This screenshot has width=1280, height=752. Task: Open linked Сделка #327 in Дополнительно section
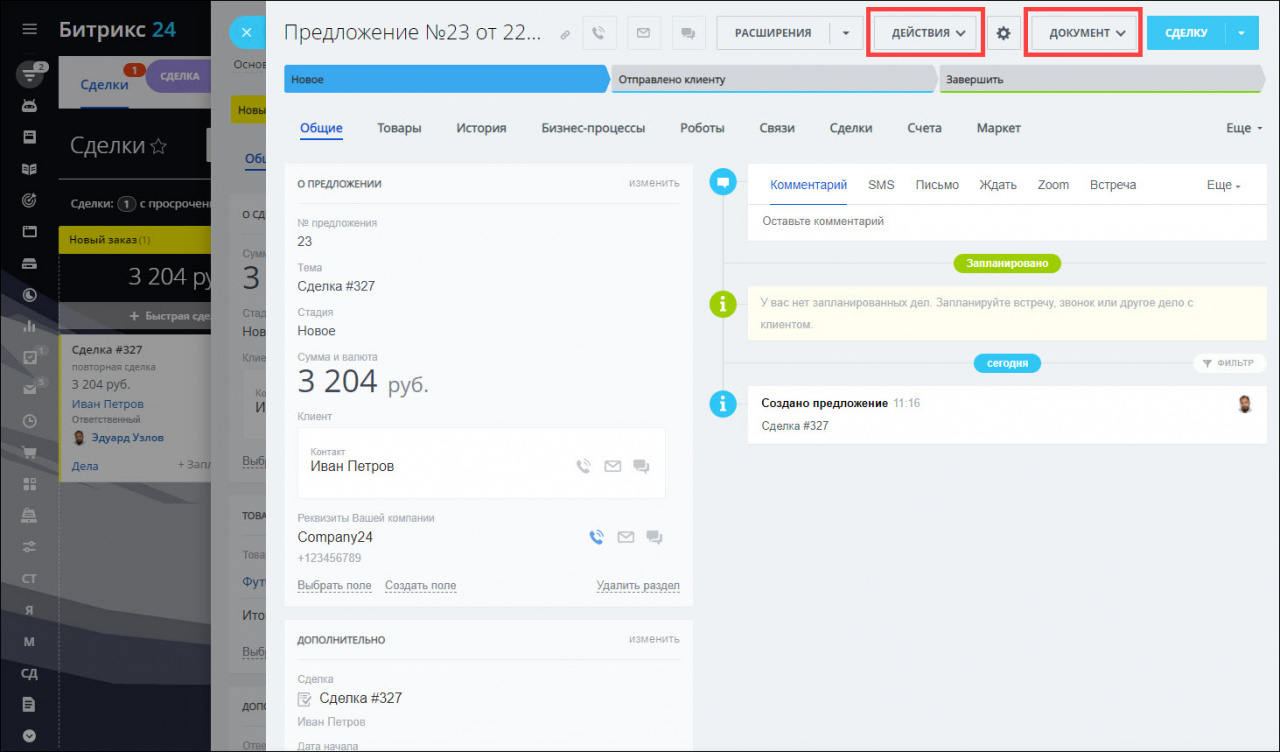coord(360,698)
